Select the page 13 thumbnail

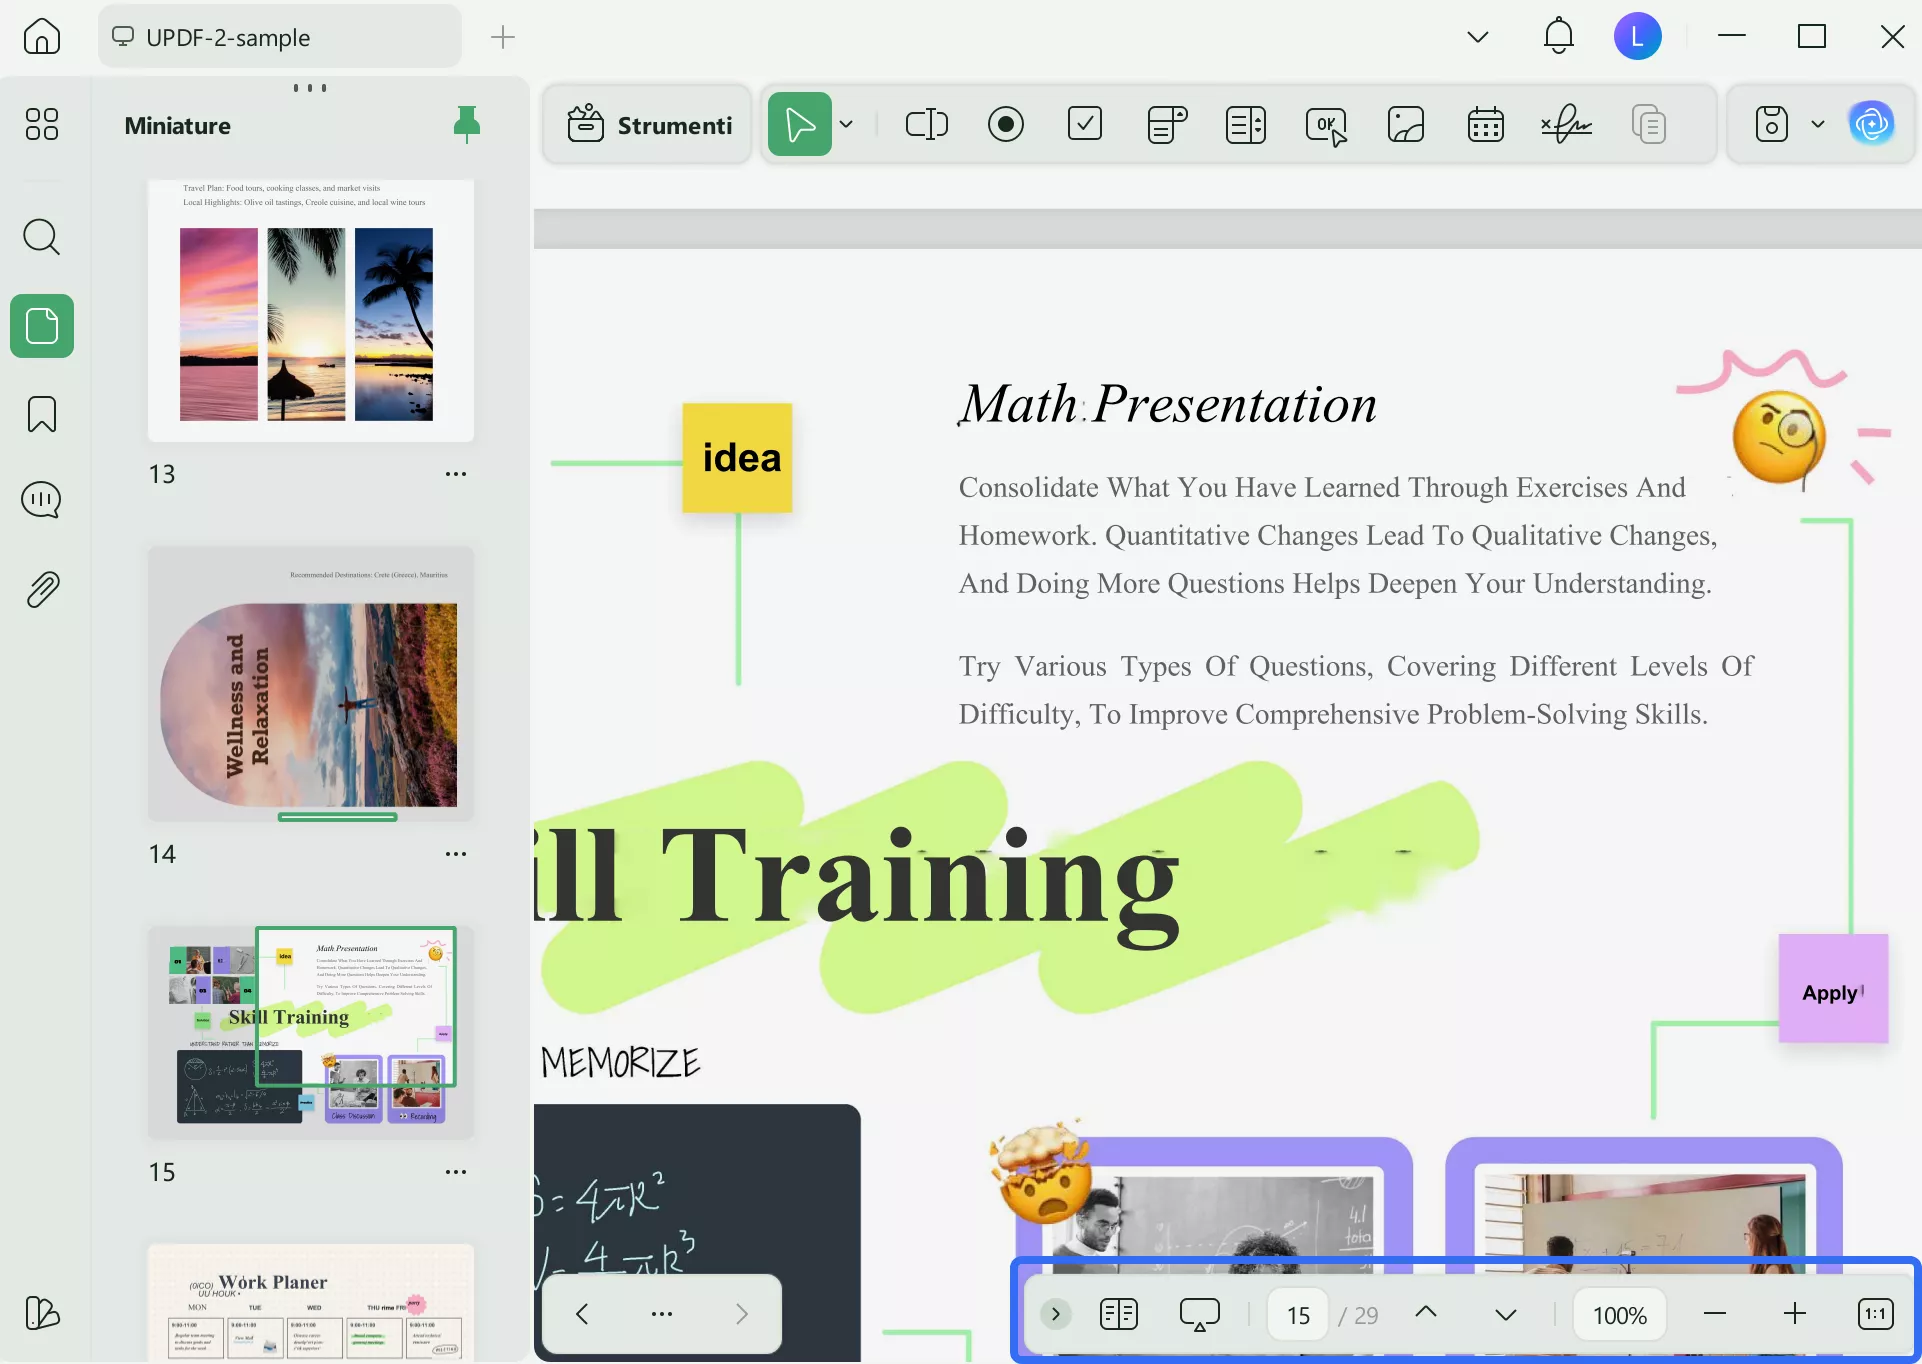(311, 310)
